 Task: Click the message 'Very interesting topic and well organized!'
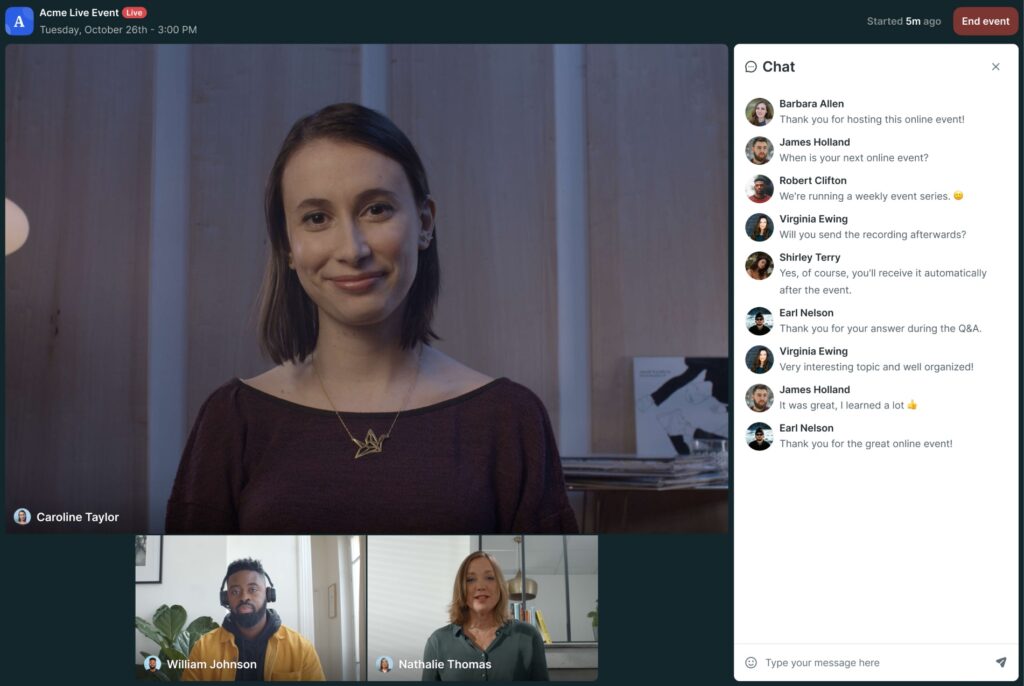876,367
